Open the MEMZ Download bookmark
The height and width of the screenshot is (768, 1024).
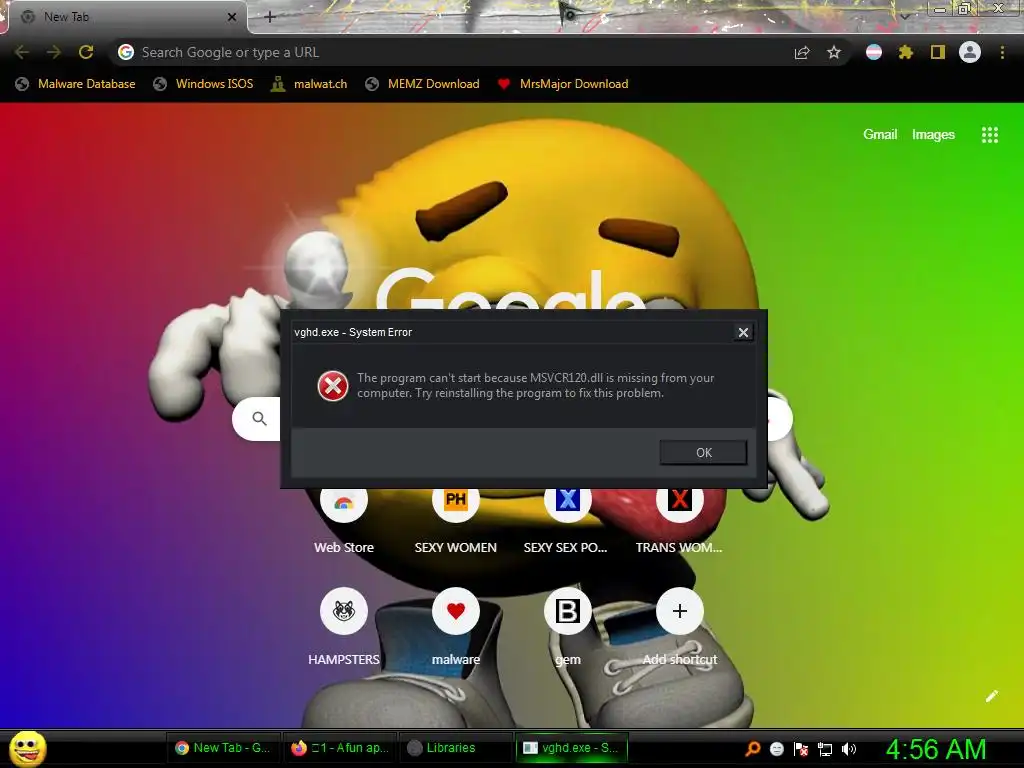(x=423, y=84)
